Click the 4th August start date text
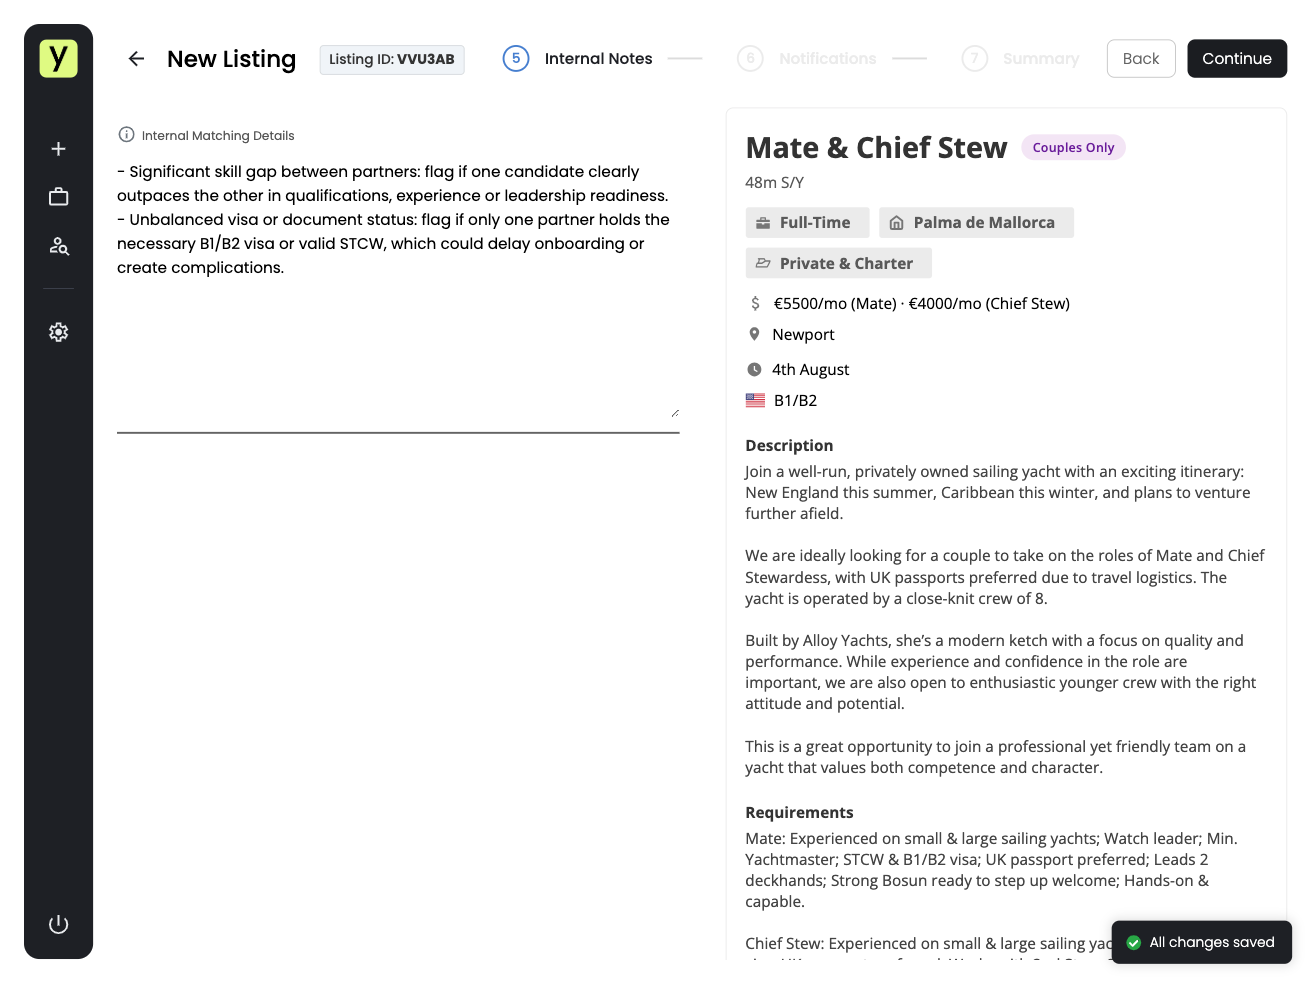This screenshot has height=983, width=1311. 810,369
